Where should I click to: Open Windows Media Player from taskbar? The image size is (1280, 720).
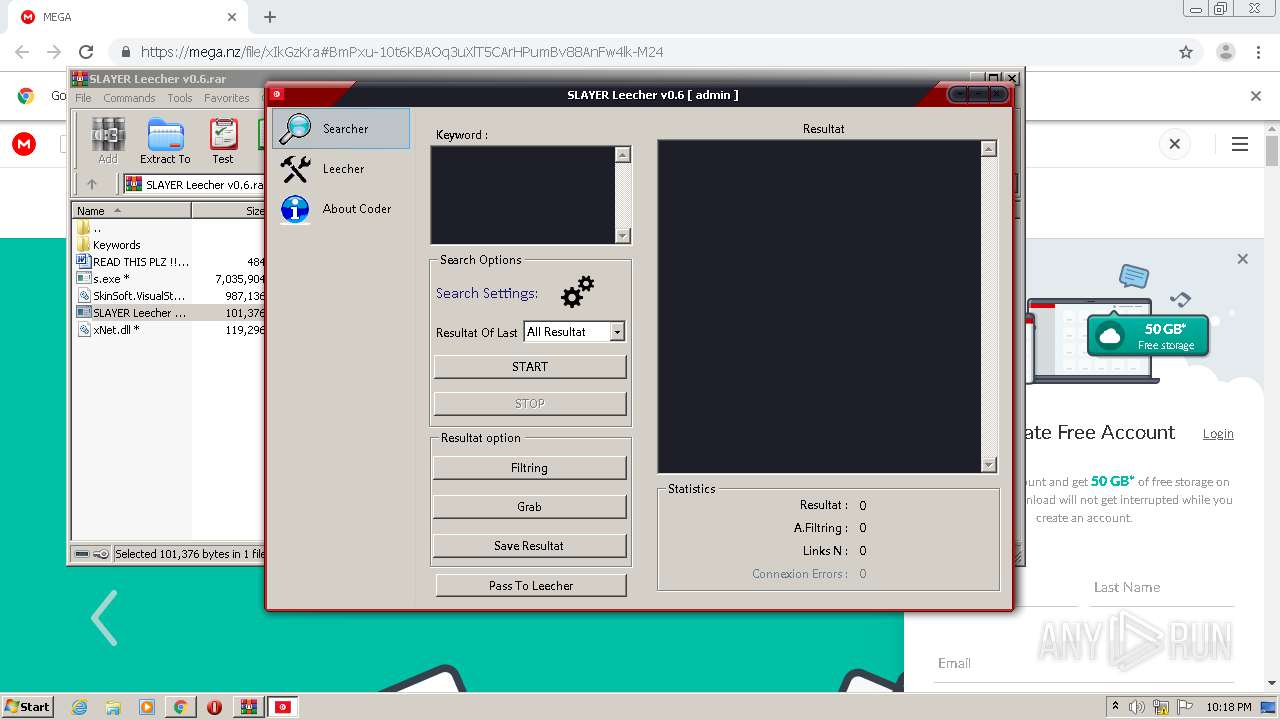(147, 707)
